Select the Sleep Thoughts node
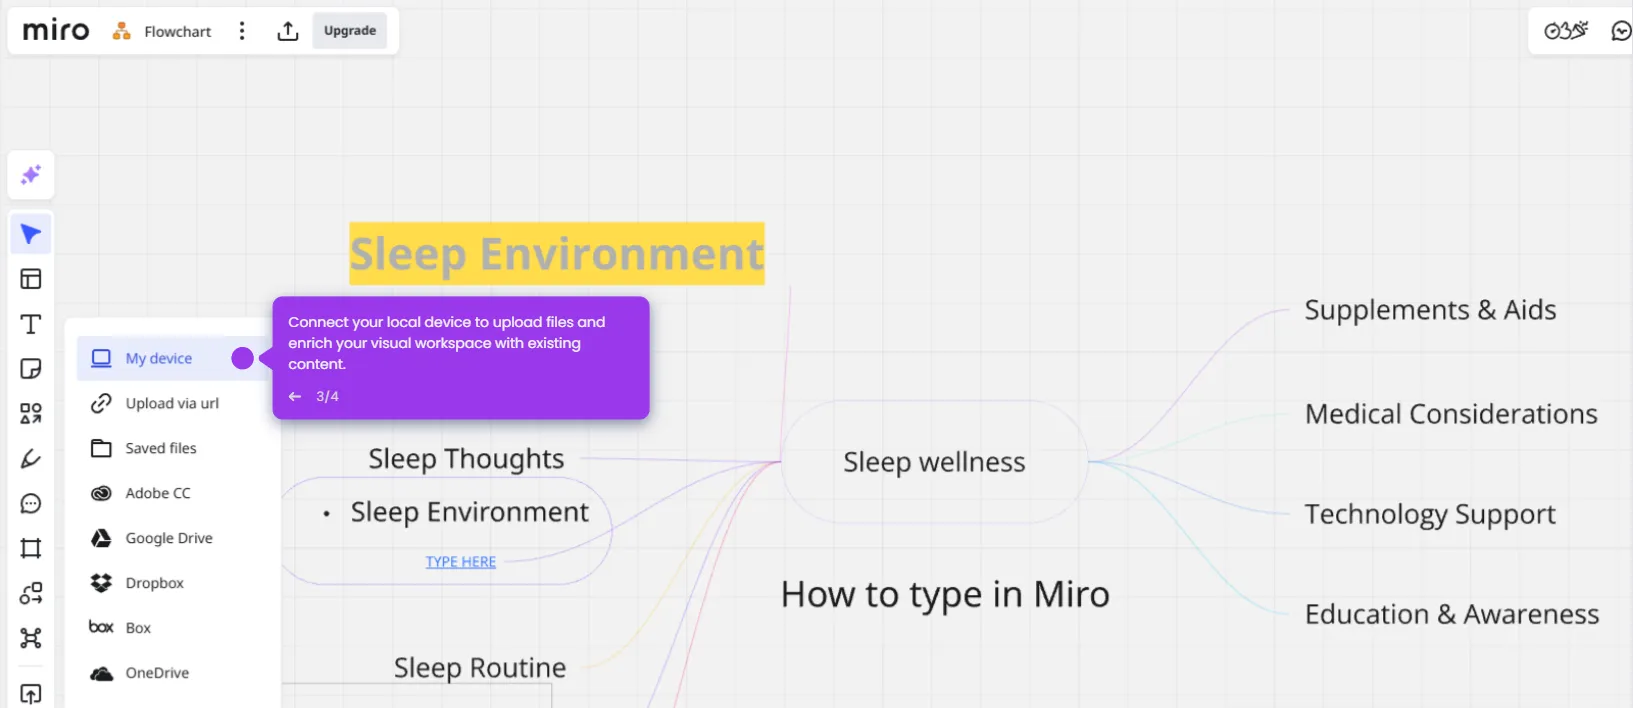This screenshot has width=1633, height=708. click(466, 459)
